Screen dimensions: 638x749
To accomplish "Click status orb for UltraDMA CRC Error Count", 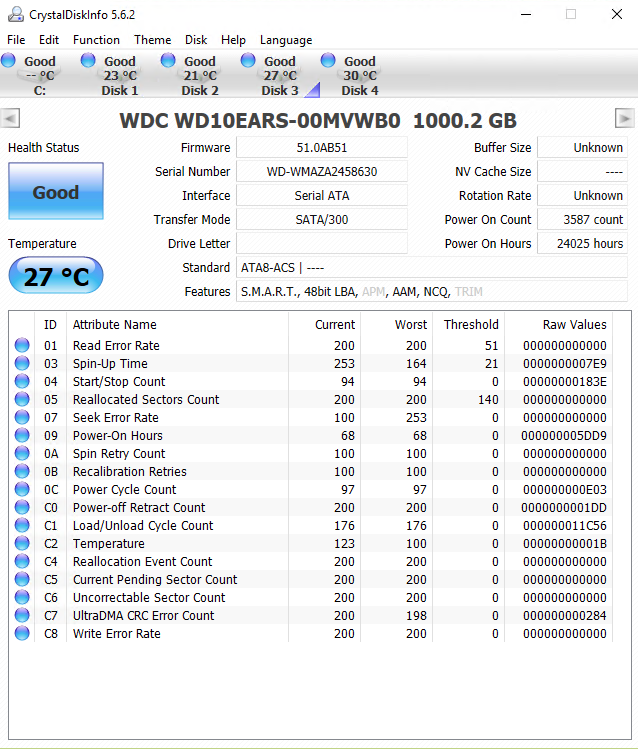I will (22, 615).
